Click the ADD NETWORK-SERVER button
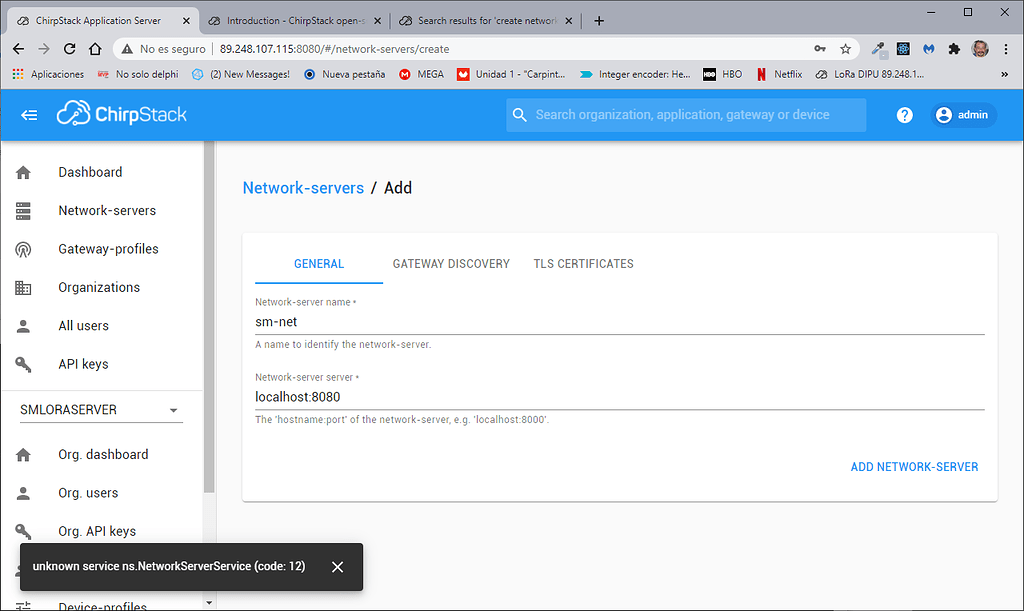The width and height of the screenshot is (1024, 611). (x=914, y=466)
